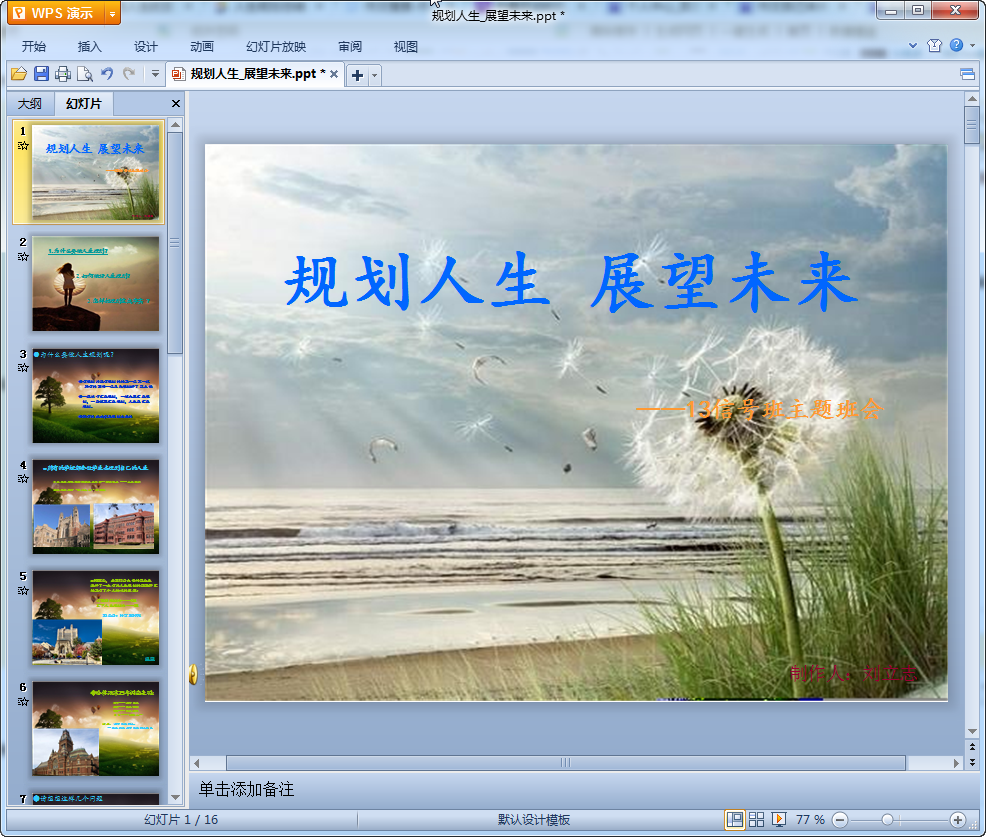986x837 pixels.
Task: Open the 插入 ribbon tab
Action: point(89,47)
